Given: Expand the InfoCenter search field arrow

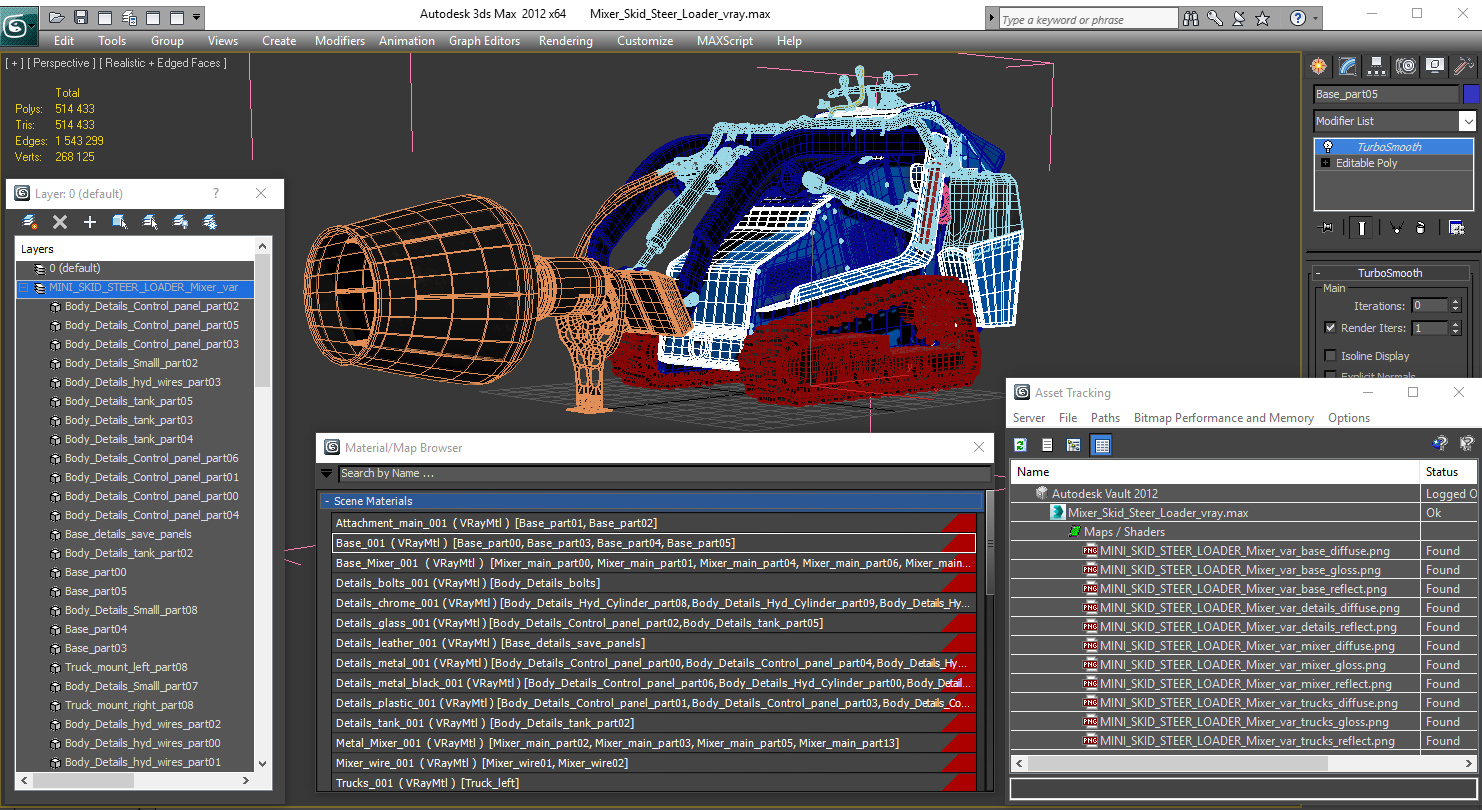Looking at the screenshot, I should [992, 19].
